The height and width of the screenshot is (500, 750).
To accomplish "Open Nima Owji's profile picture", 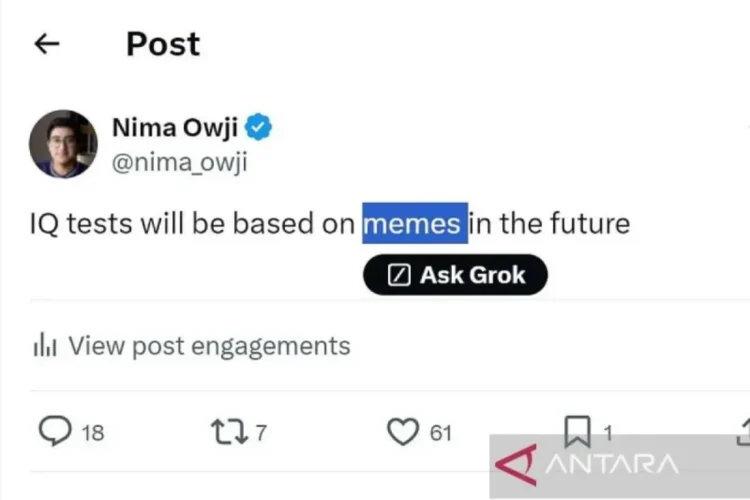I will click(x=63, y=144).
